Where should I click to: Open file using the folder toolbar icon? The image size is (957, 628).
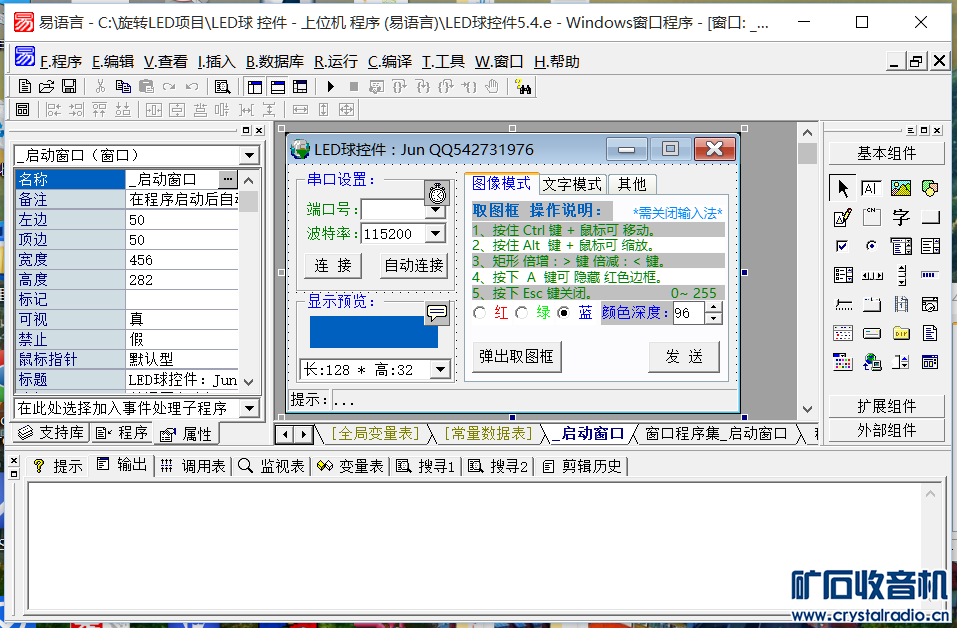(46, 87)
